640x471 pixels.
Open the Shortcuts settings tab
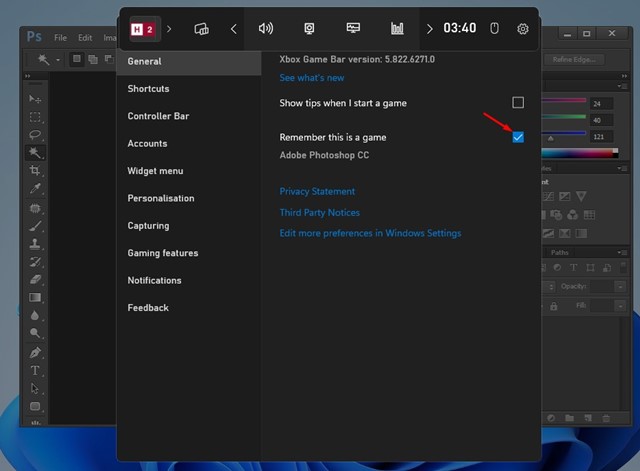click(x=189, y=89)
